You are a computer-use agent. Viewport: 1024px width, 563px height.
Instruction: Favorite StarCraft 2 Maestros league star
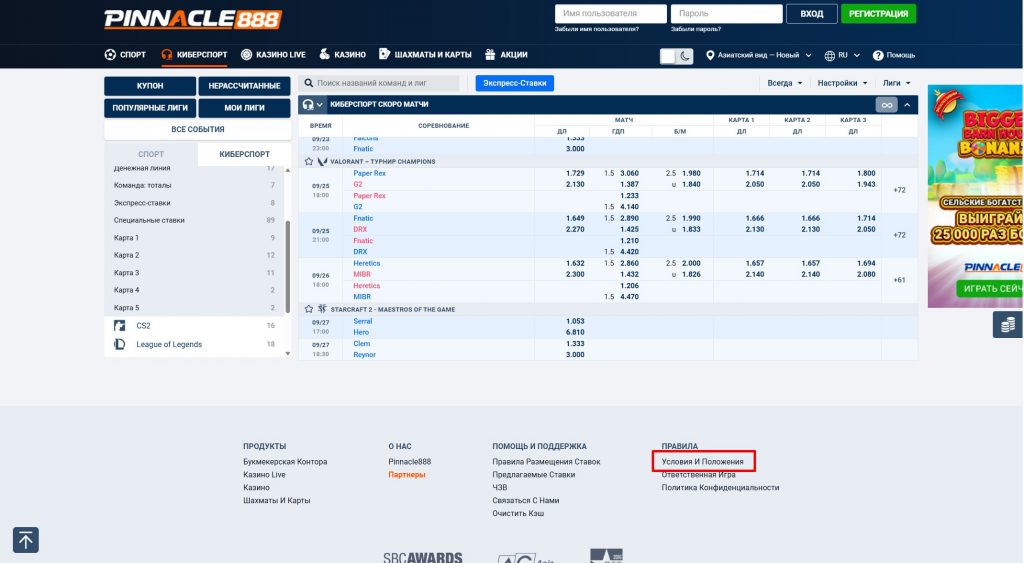click(309, 309)
